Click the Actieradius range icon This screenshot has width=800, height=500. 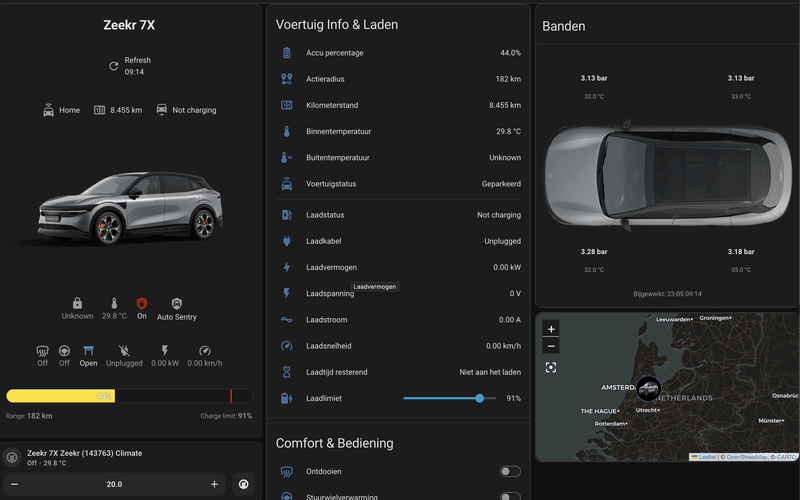[287, 79]
